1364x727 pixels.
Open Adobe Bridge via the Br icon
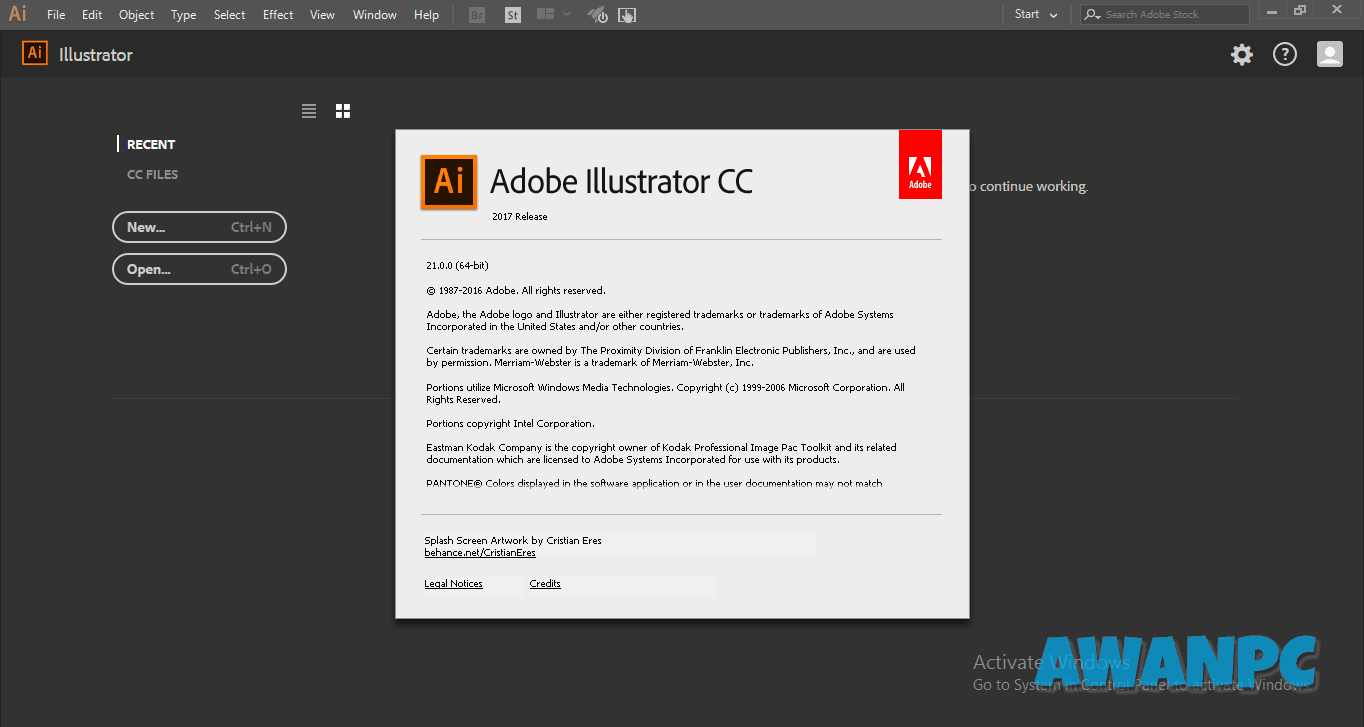click(477, 15)
